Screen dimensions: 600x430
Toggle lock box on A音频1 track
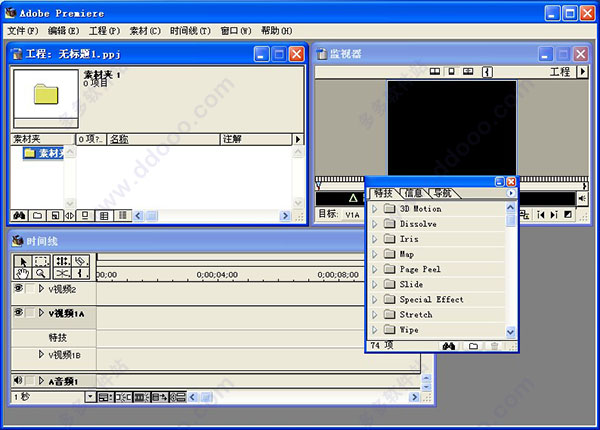[x=30, y=381]
